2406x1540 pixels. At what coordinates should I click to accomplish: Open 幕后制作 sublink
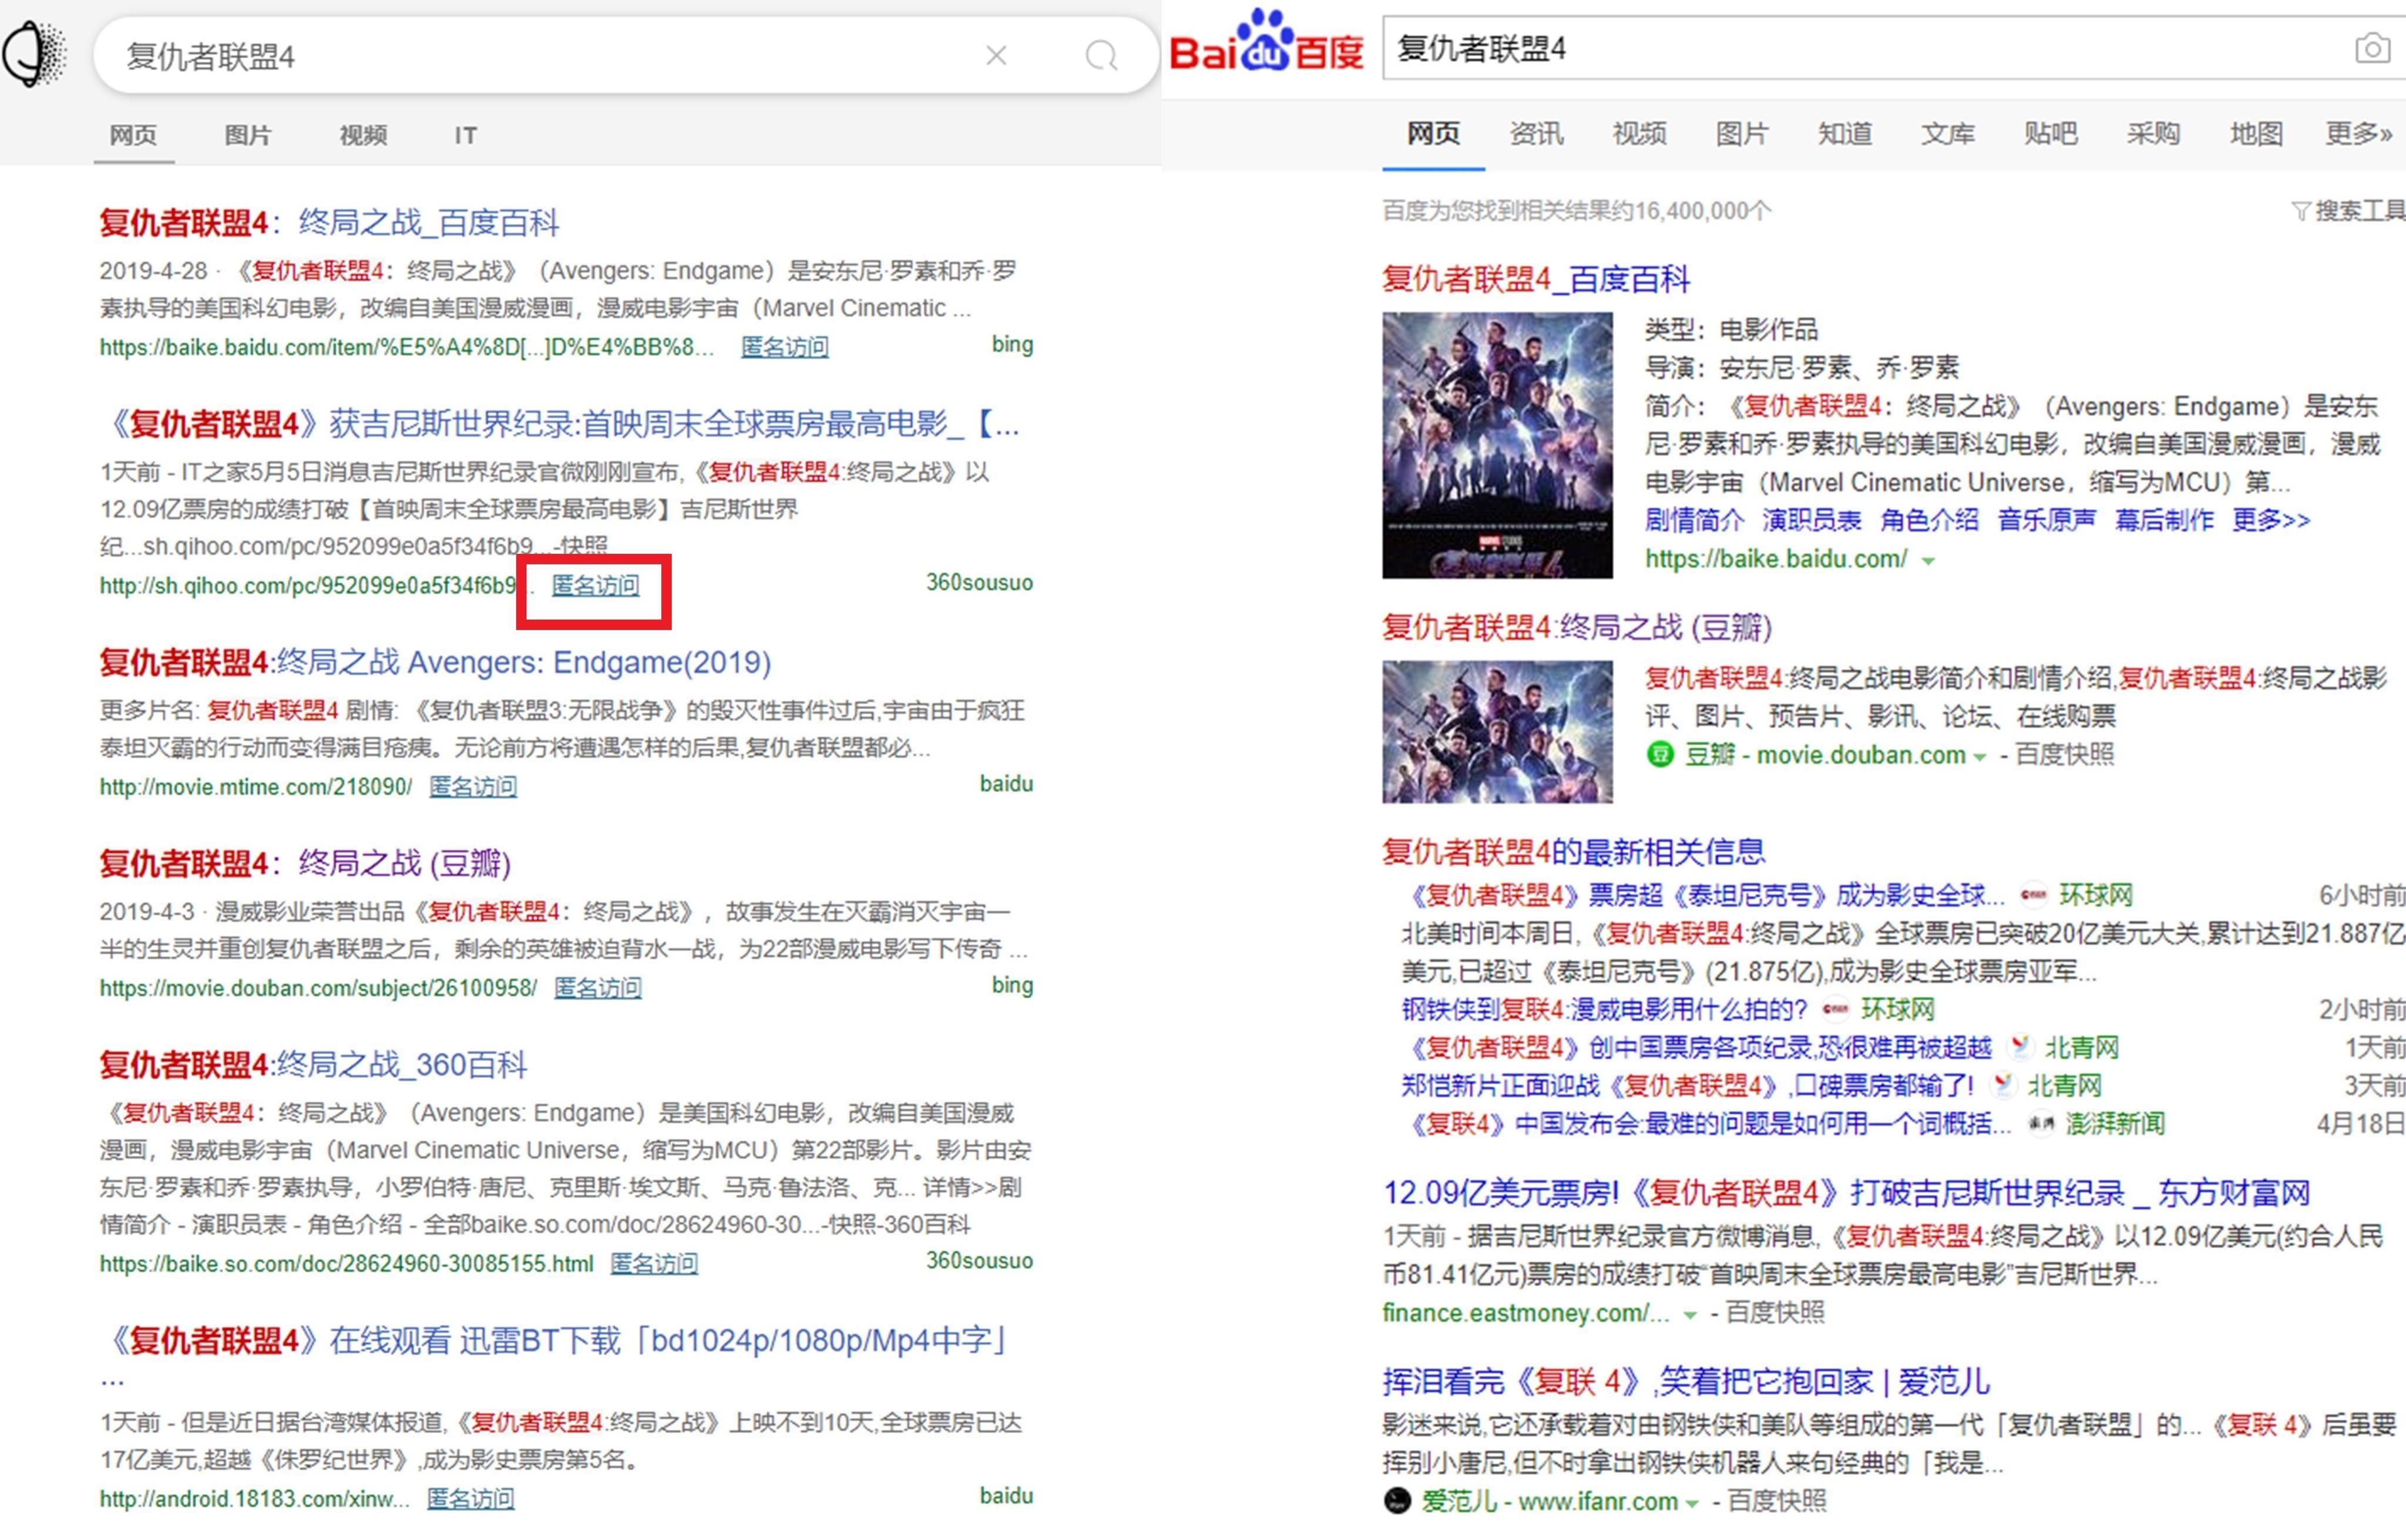[2164, 521]
